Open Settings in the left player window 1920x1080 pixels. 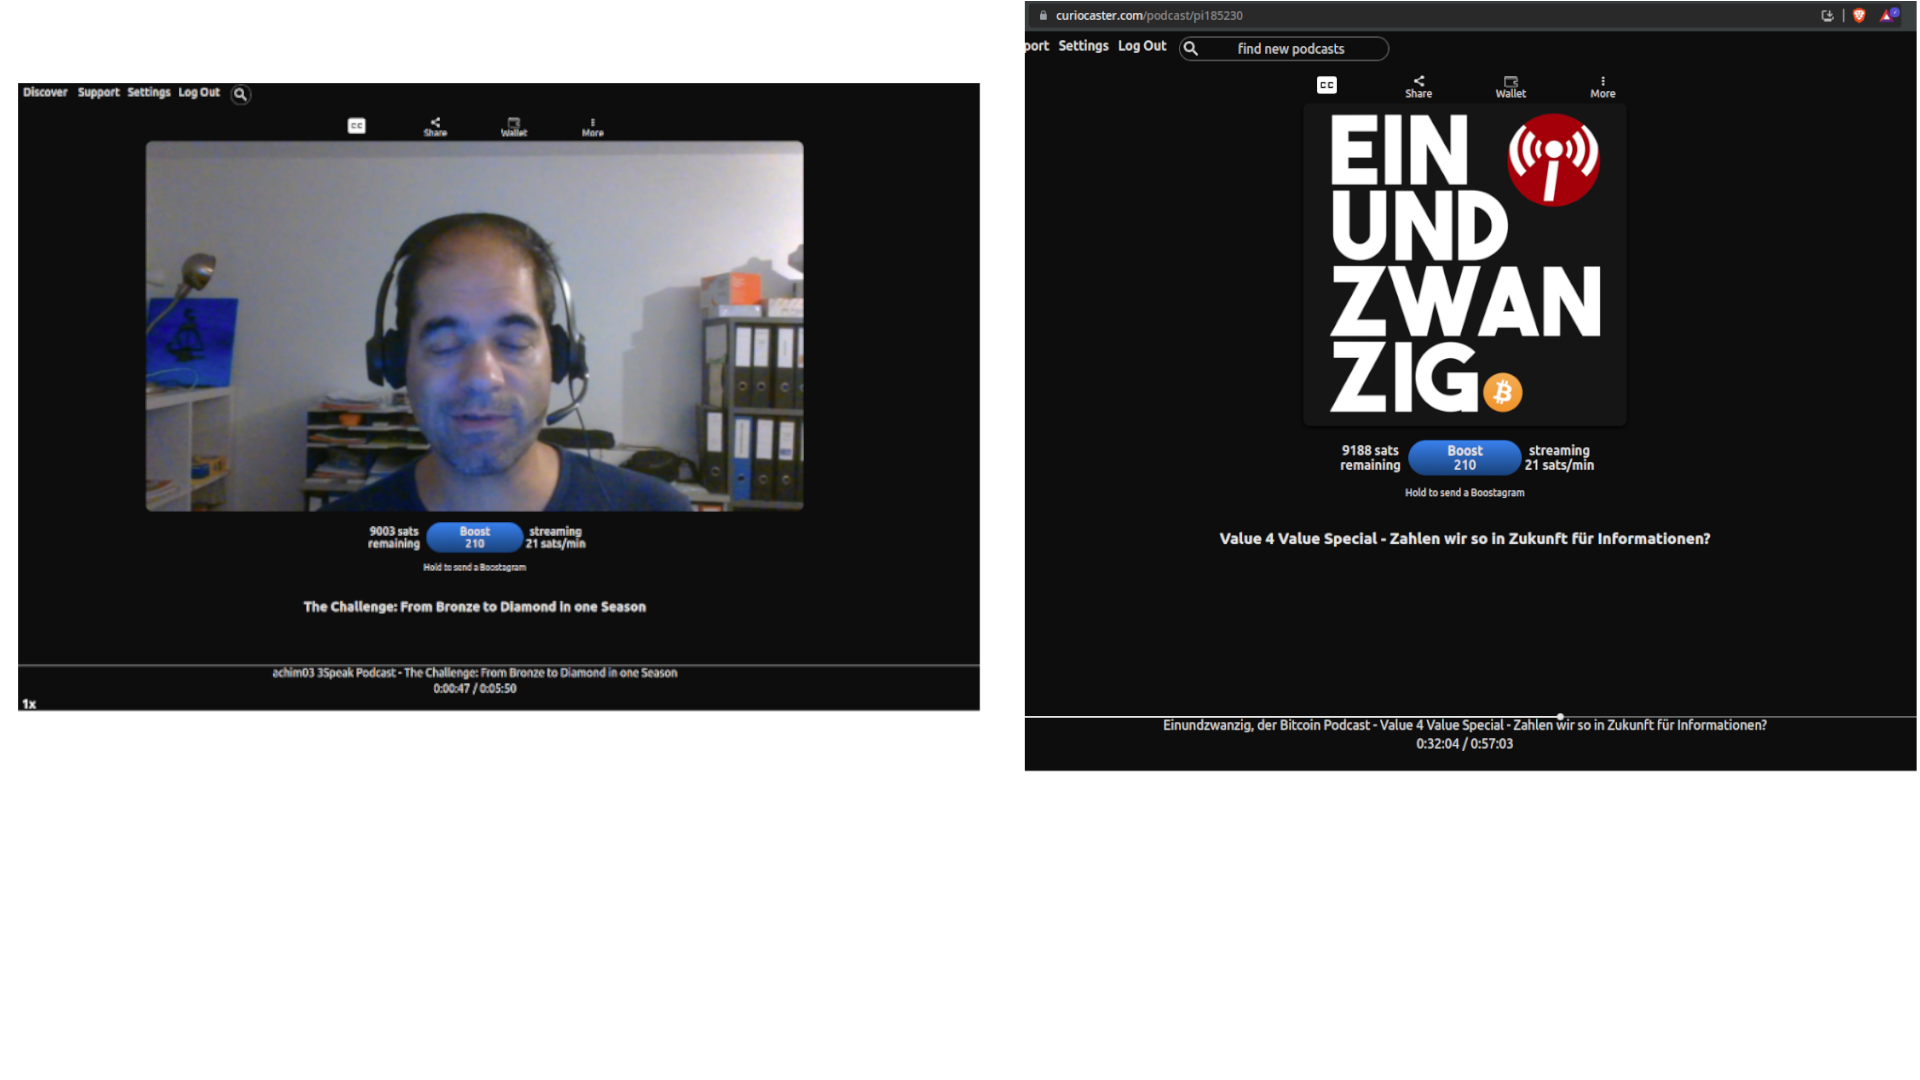[149, 92]
